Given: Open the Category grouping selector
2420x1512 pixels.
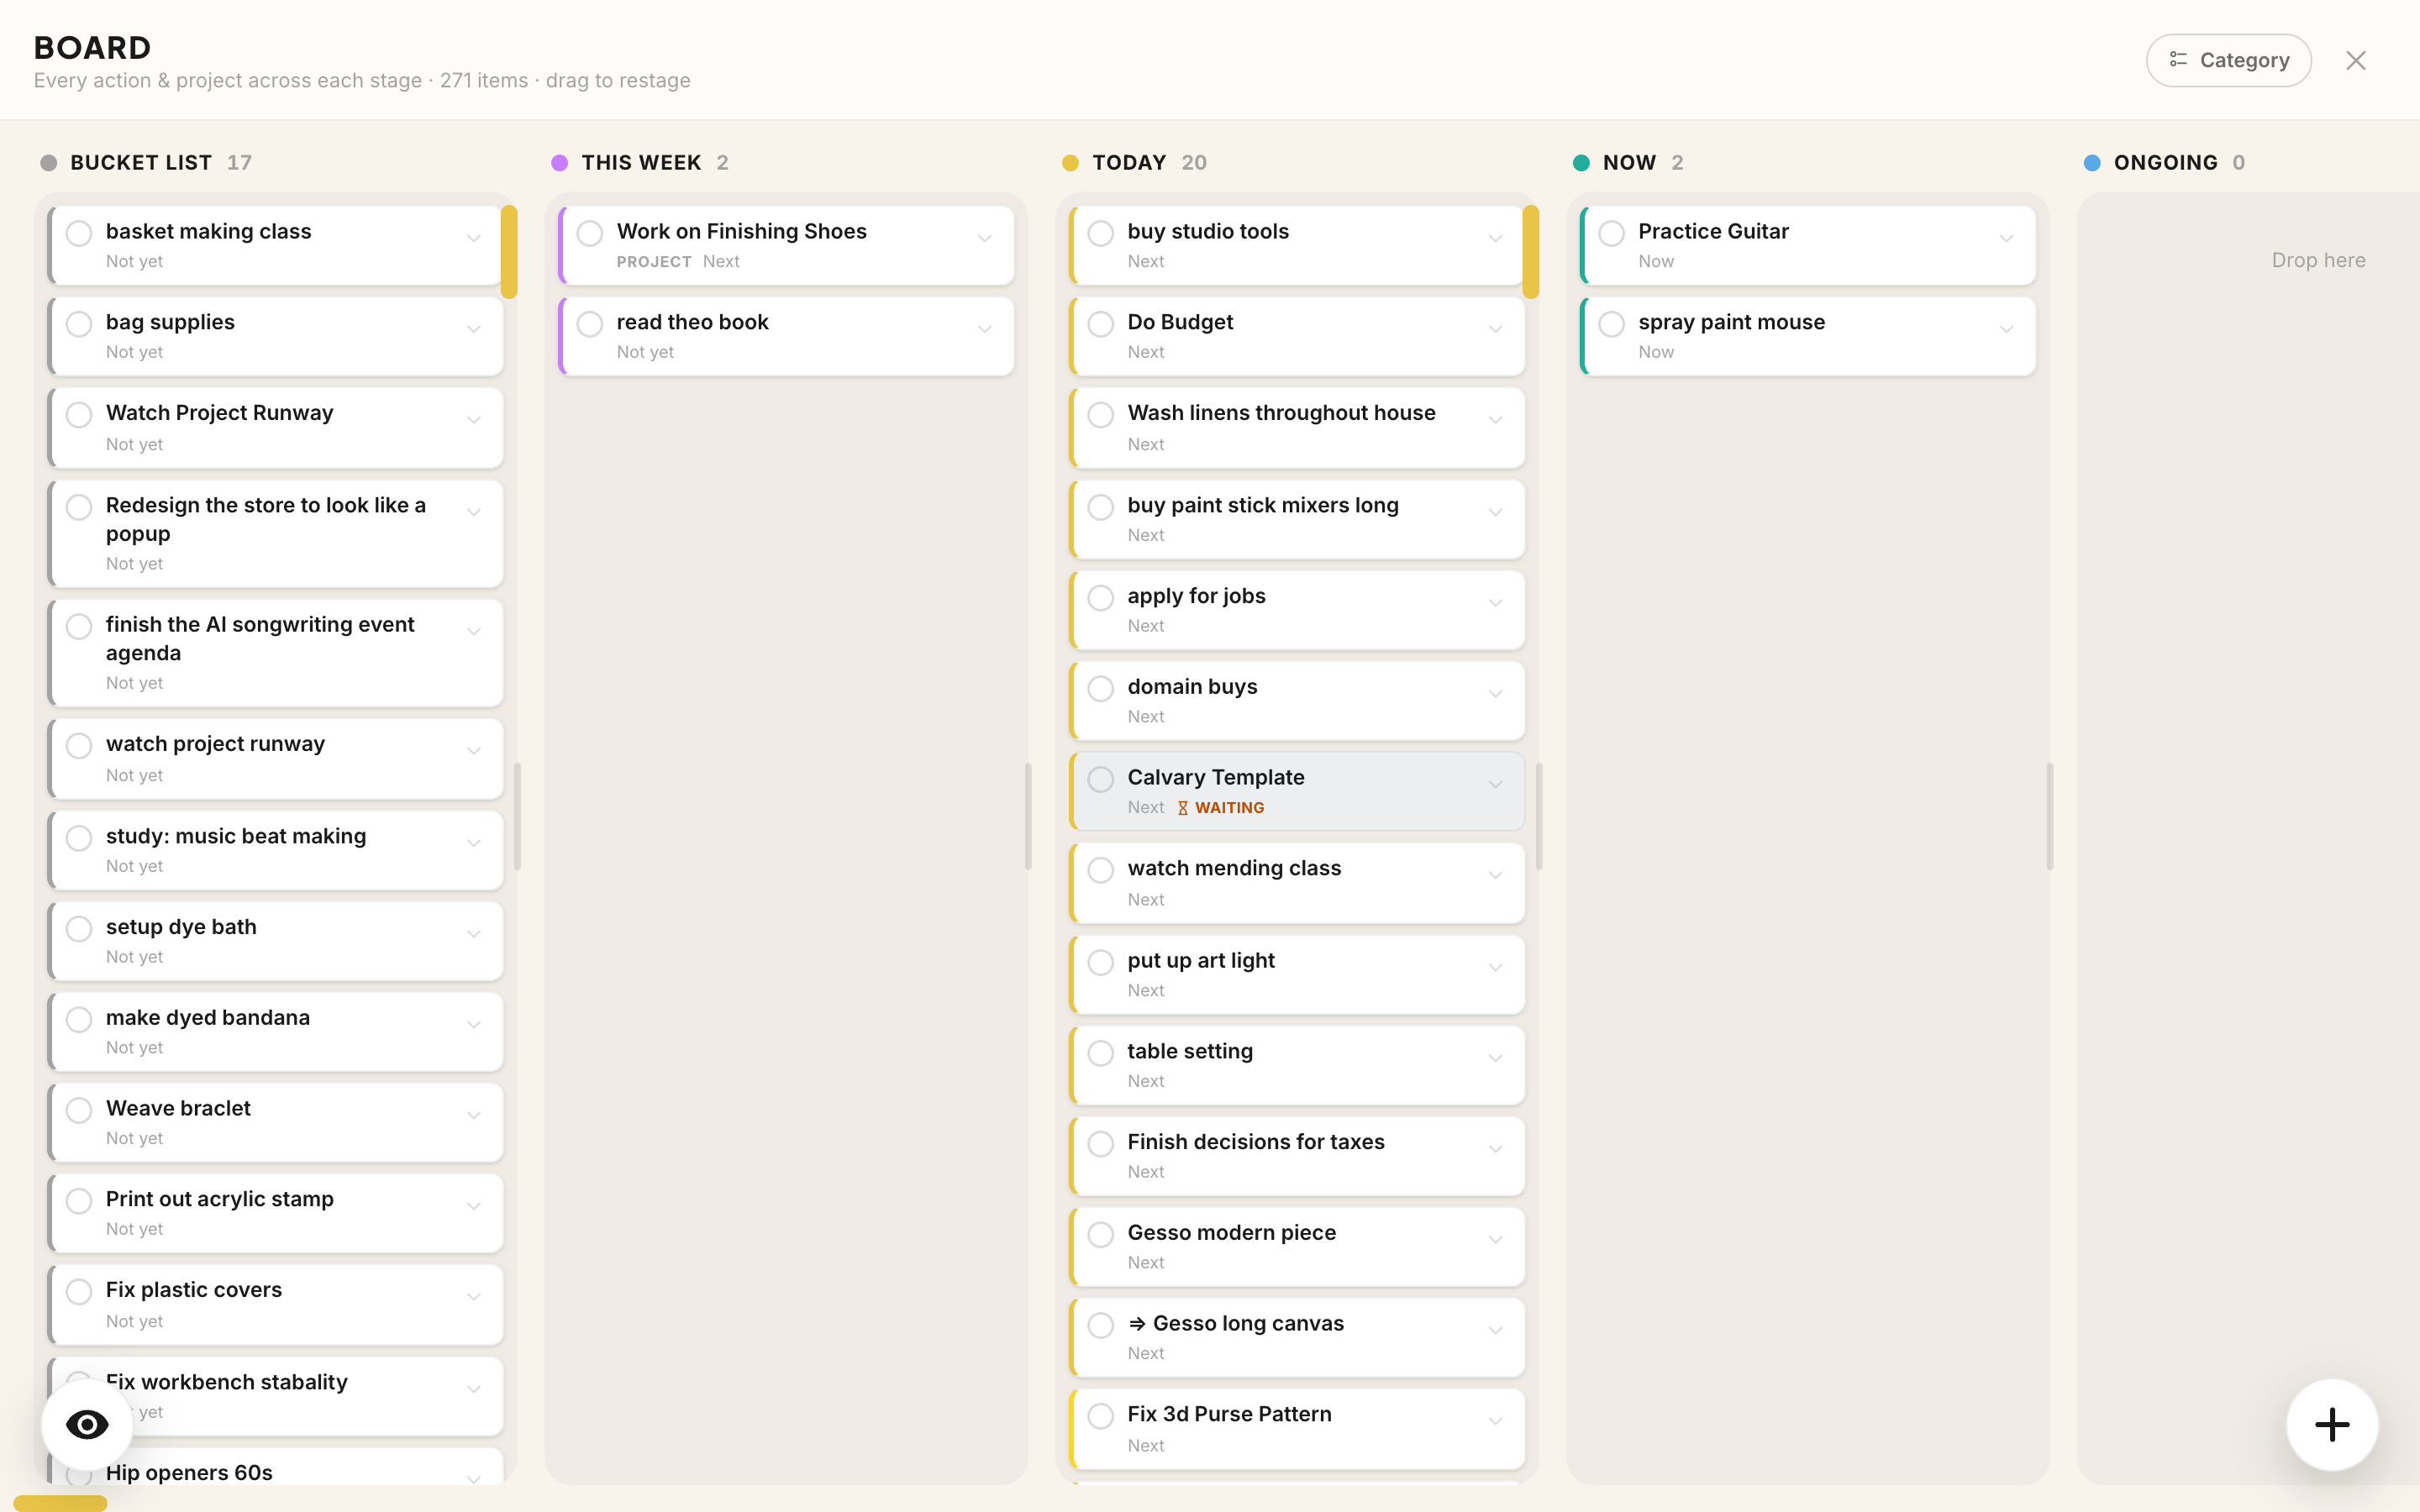Looking at the screenshot, I should click(2228, 60).
